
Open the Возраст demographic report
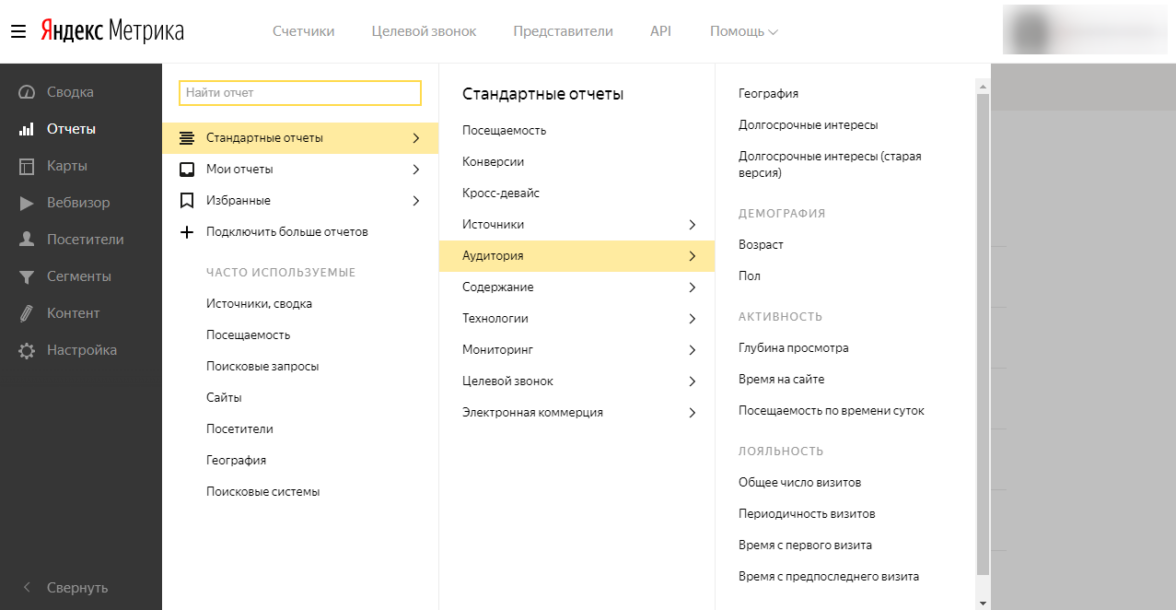point(760,245)
